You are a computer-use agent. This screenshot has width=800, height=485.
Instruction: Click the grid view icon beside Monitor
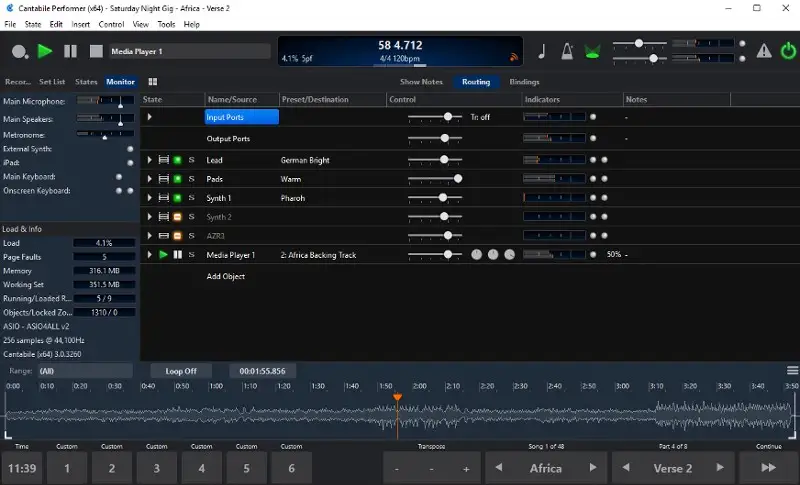[x=153, y=82]
